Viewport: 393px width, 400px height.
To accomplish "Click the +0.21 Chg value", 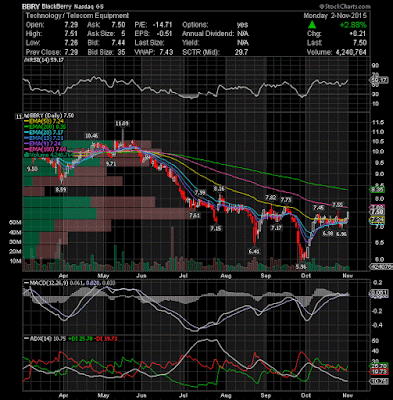I will 358,34.
